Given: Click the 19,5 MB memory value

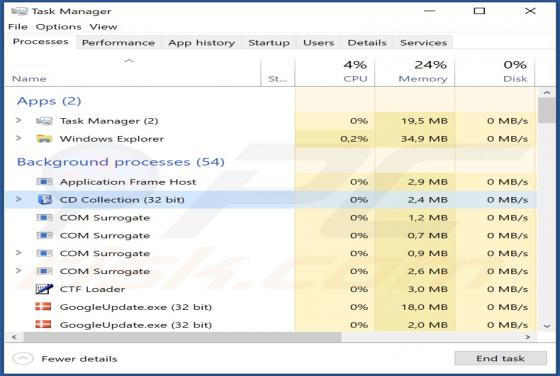Looking at the screenshot, I should click(x=424, y=121).
